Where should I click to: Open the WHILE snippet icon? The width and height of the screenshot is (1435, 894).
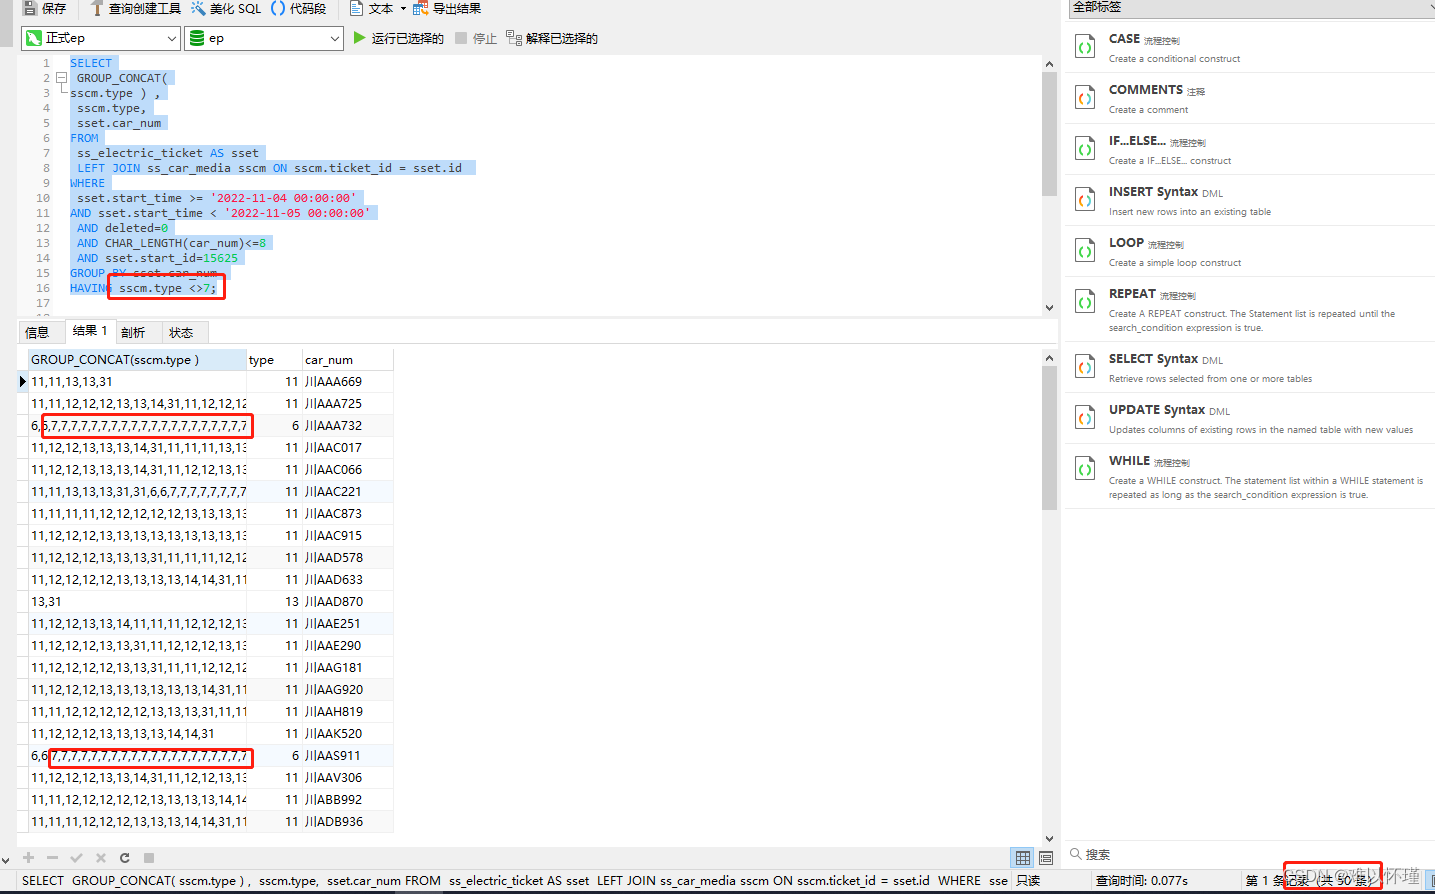[1085, 469]
